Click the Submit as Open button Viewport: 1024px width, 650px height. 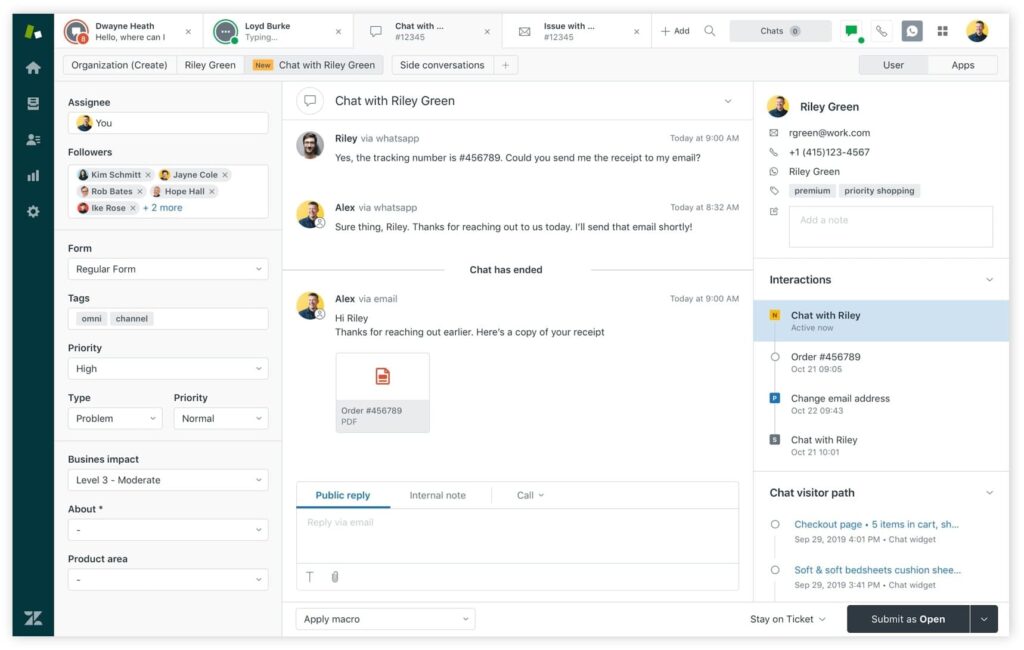[908, 619]
